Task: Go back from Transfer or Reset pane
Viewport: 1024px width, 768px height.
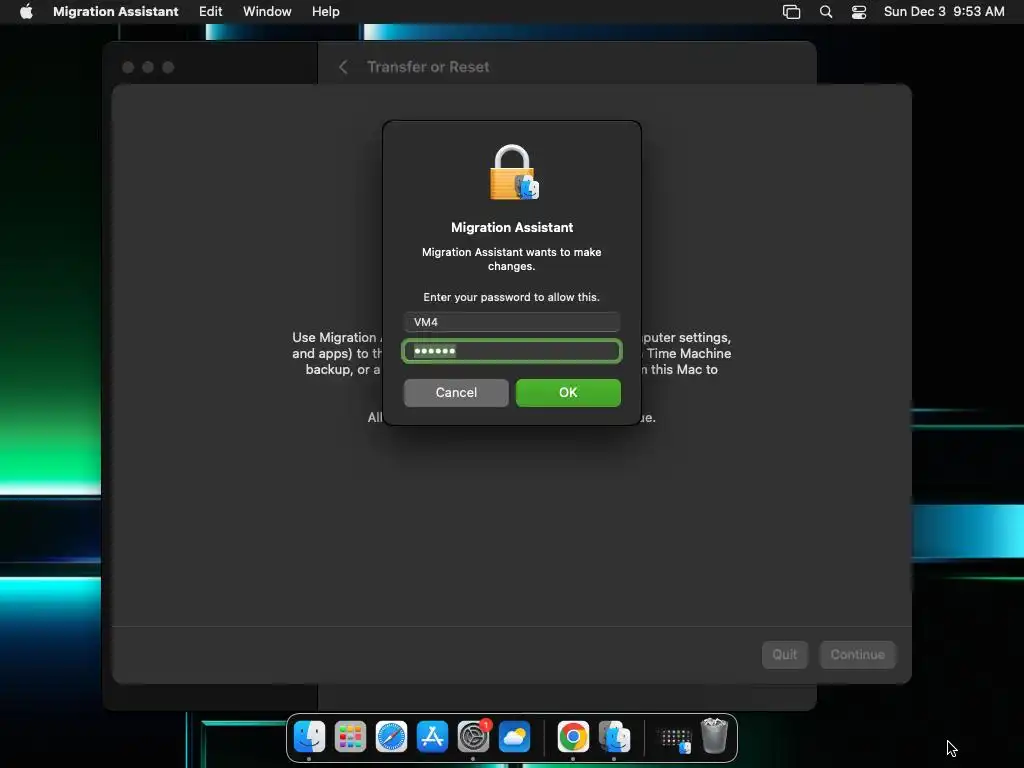Action: click(343, 67)
